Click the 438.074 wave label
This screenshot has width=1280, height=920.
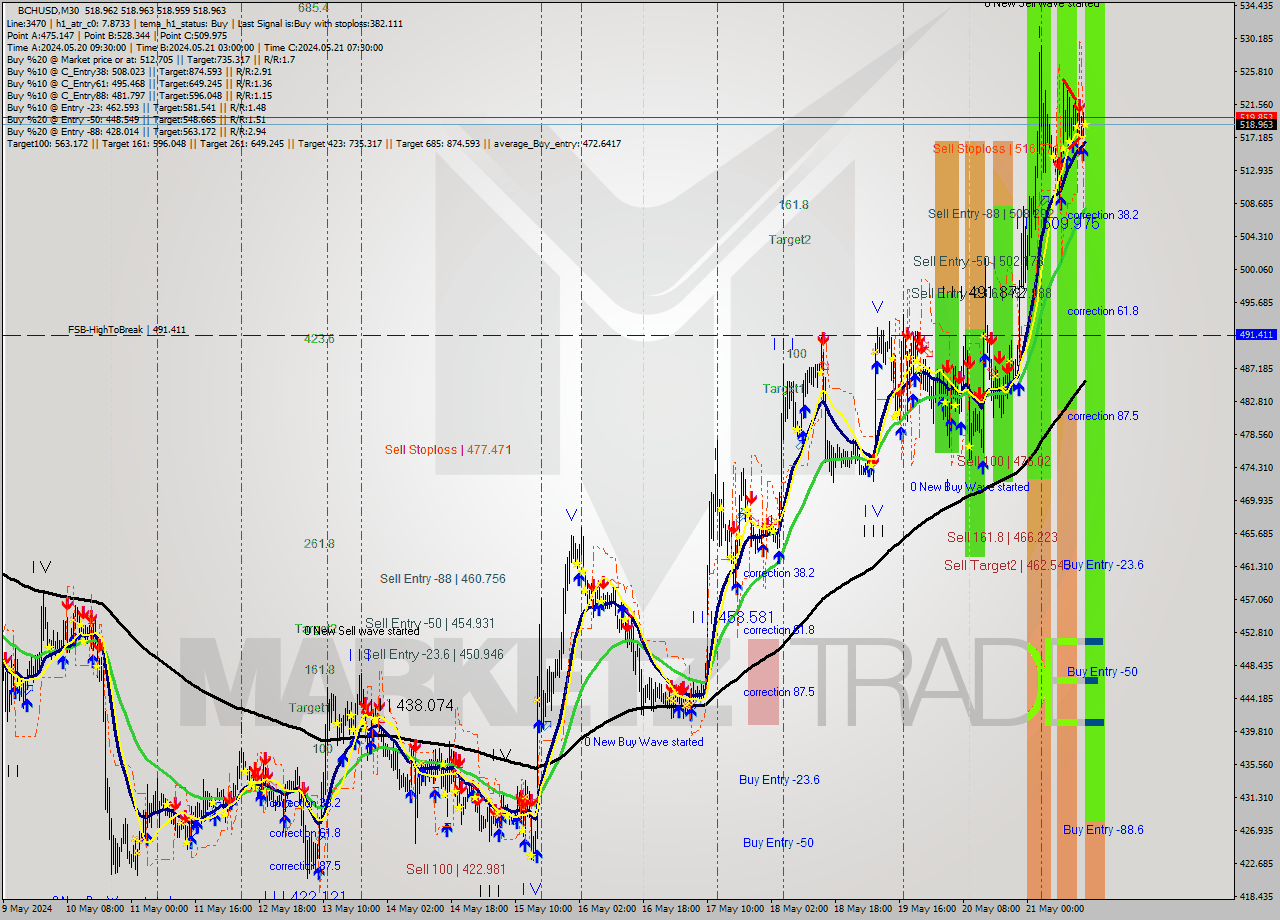(x=425, y=705)
